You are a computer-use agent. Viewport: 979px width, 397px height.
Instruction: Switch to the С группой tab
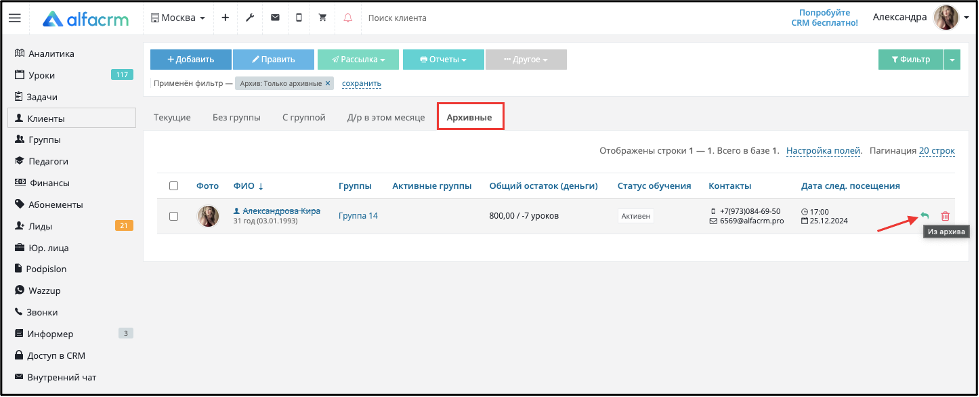tap(303, 117)
